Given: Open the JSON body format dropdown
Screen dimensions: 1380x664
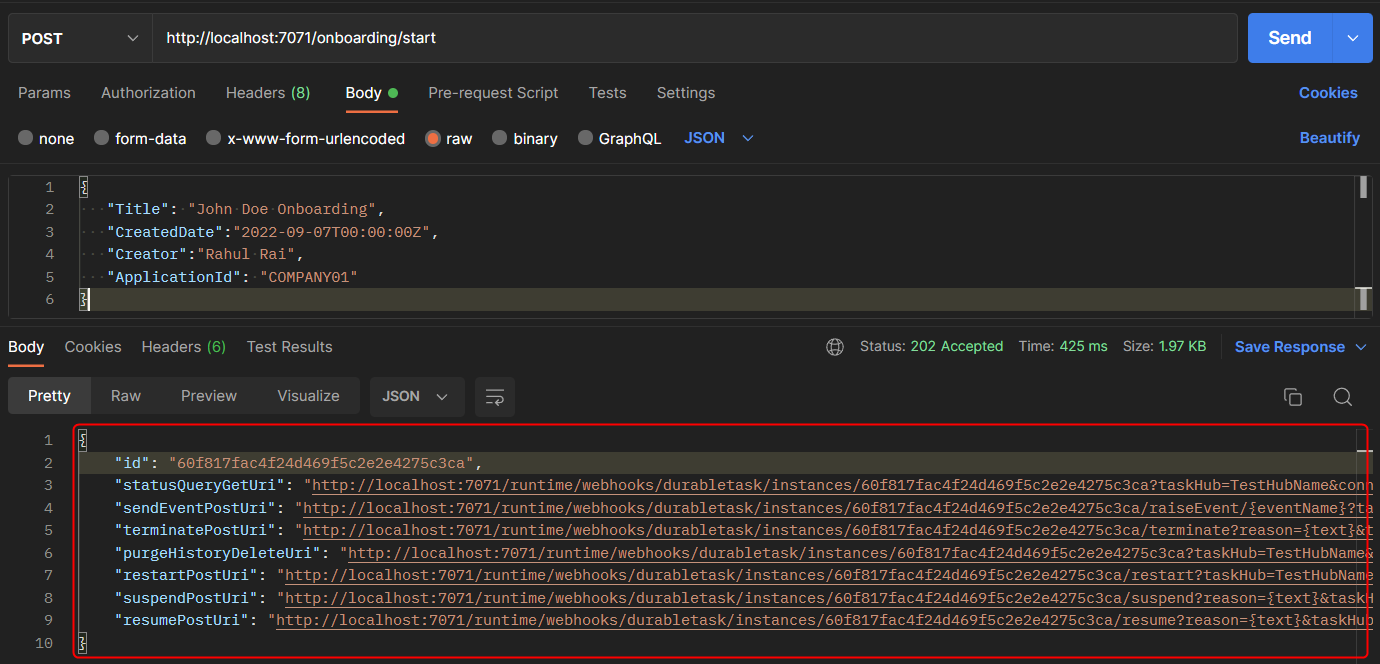Looking at the screenshot, I should [719, 138].
